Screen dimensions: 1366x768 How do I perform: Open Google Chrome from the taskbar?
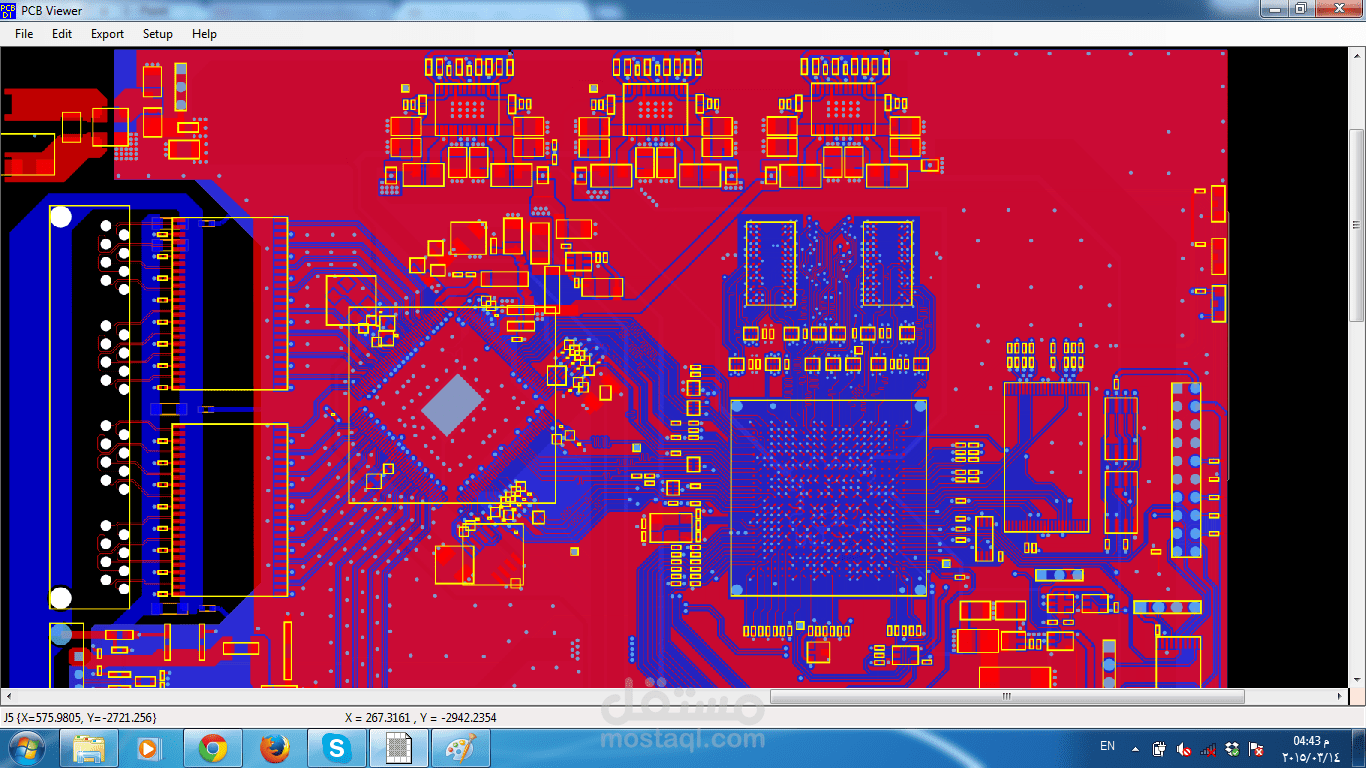pos(211,748)
